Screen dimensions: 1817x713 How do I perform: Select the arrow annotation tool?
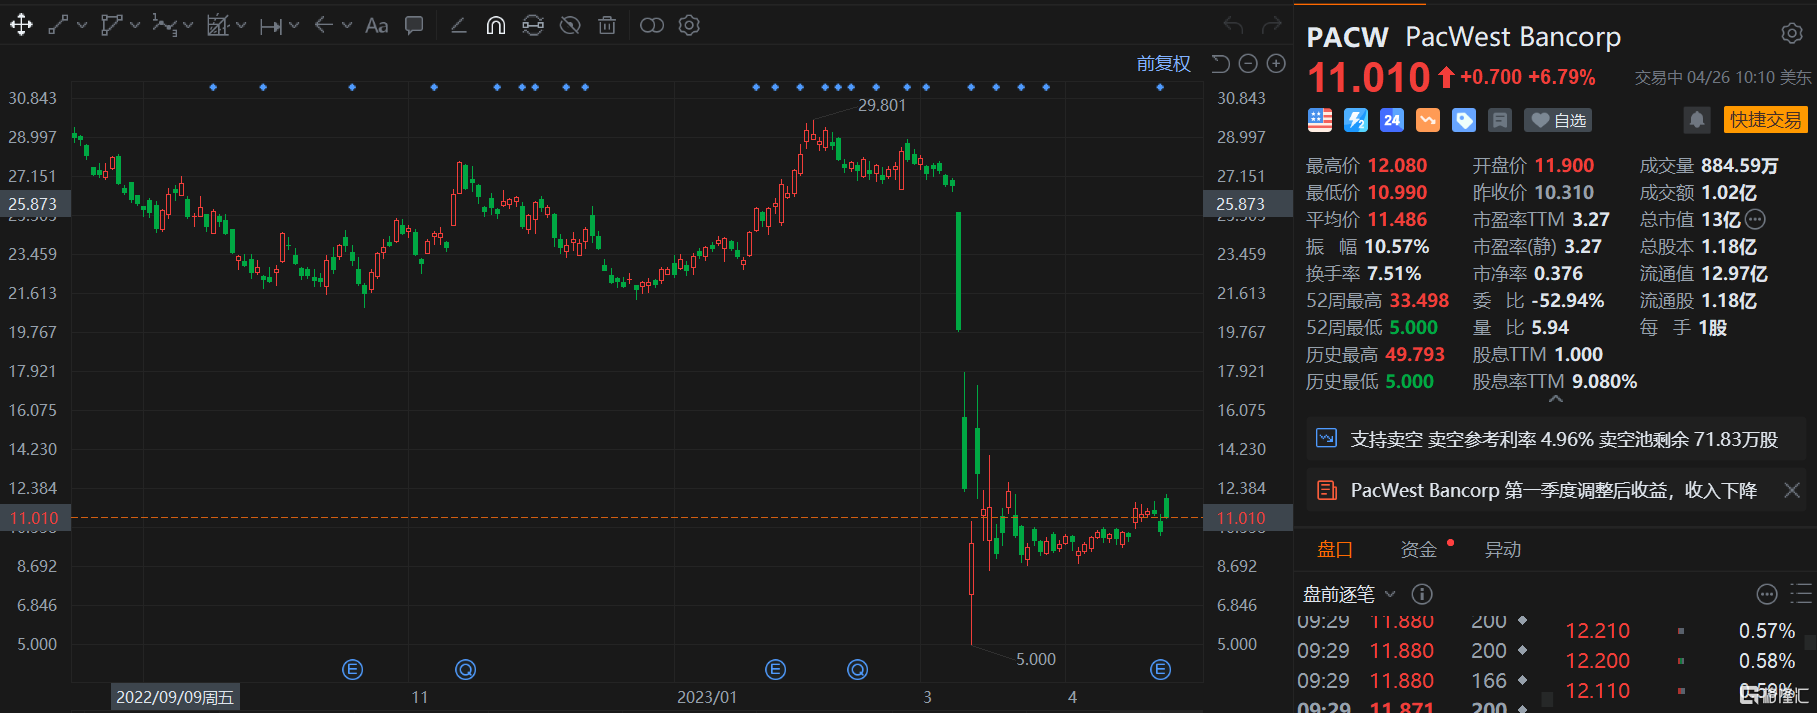[323, 25]
